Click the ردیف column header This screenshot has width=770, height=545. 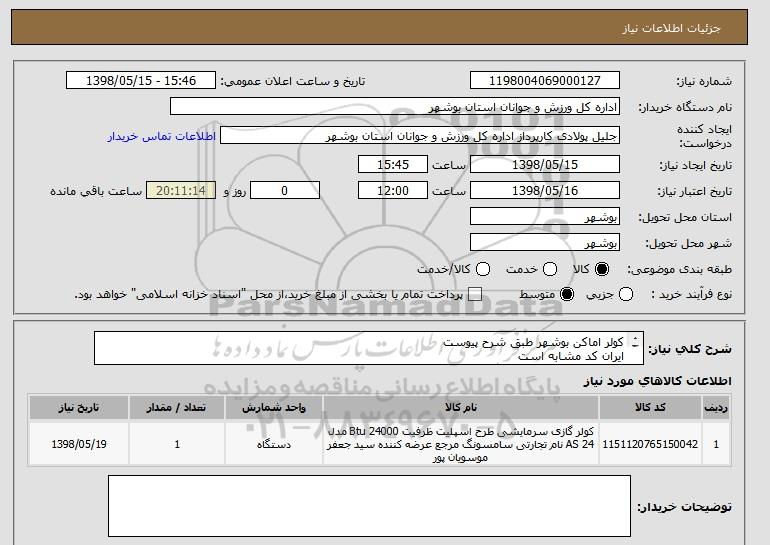pyautogui.click(x=715, y=408)
